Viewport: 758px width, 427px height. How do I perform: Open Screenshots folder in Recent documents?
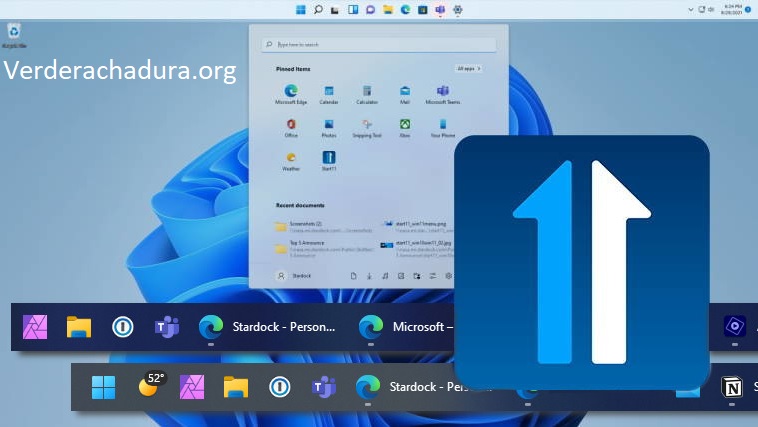click(x=323, y=226)
